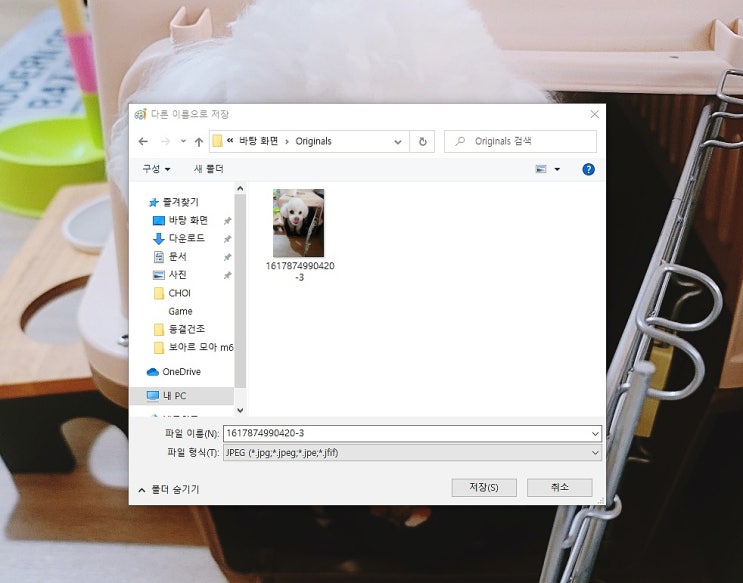The image size is (743, 583).
Task: Click the 파일 이름 input field
Action: tap(412, 433)
